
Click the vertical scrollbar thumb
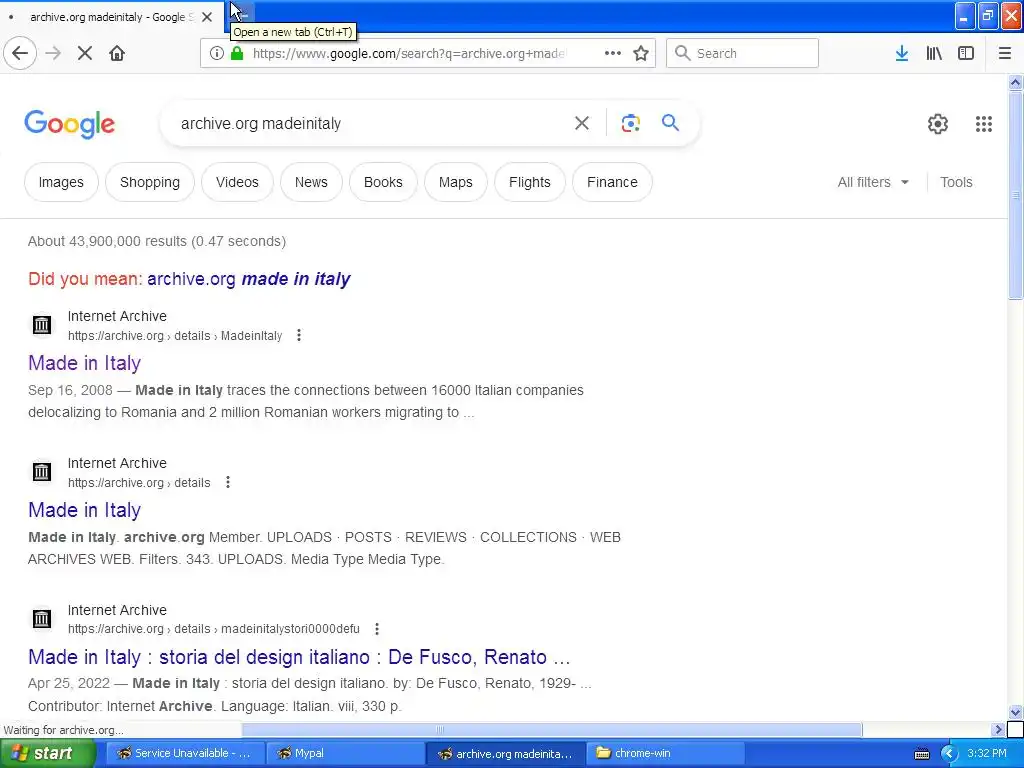tap(1015, 195)
